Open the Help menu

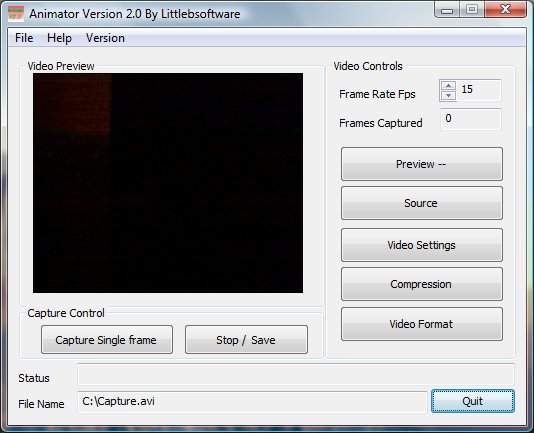point(59,38)
